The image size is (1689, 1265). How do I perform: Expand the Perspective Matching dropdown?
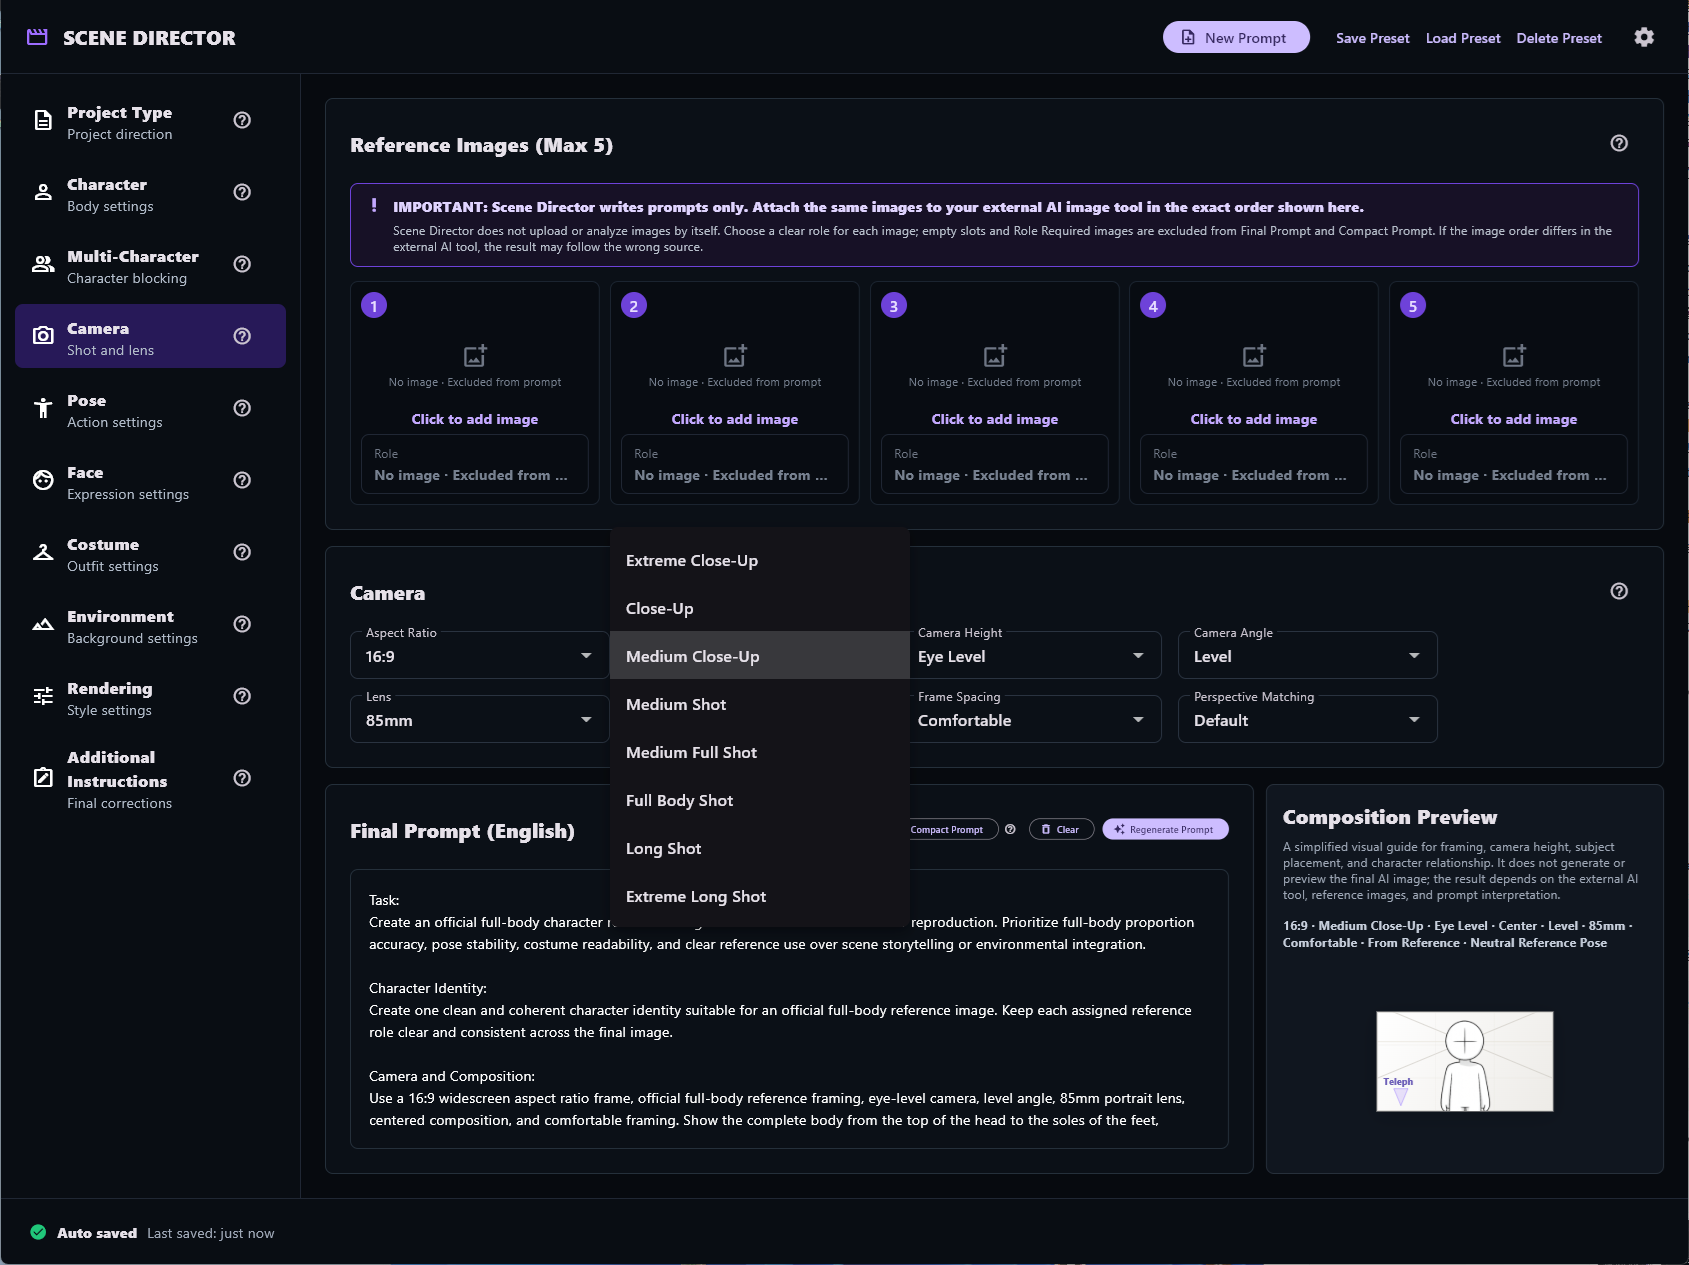pyautogui.click(x=1308, y=720)
